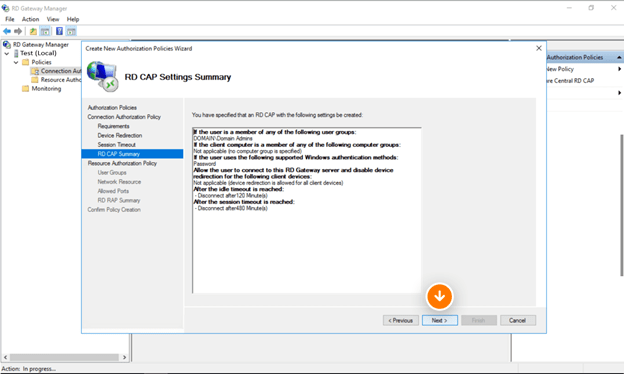
Task: Click 'Disconnect after120 Minute(s)' summary line
Action: [231, 196]
